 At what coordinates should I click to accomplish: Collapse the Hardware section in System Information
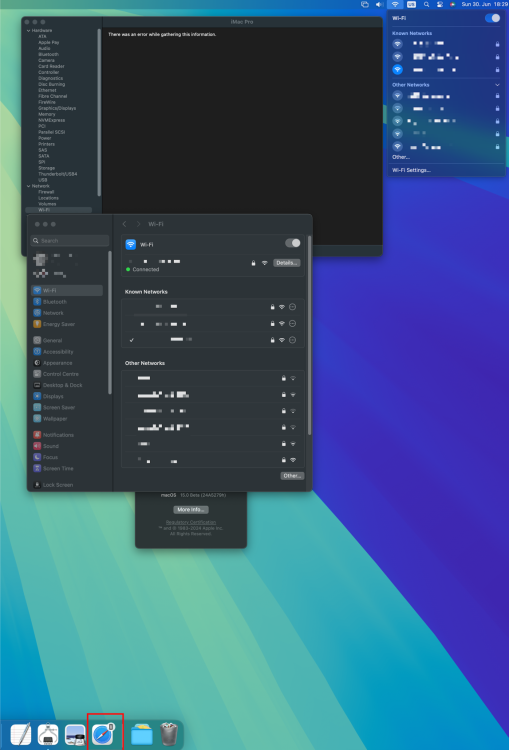[x=28, y=31]
